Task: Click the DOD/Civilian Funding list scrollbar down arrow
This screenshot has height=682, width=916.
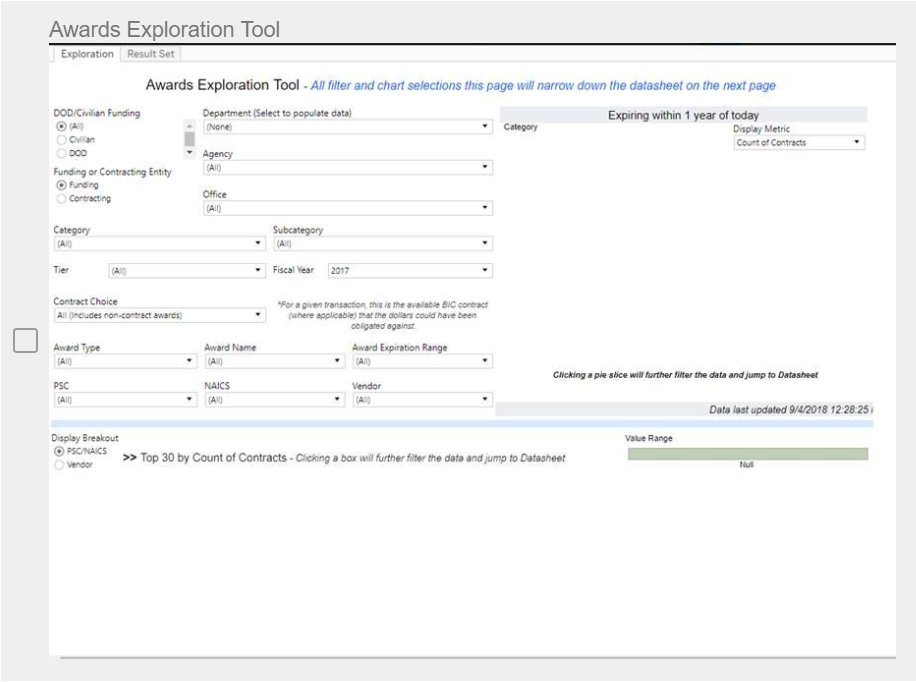Action: click(x=190, y=152)
